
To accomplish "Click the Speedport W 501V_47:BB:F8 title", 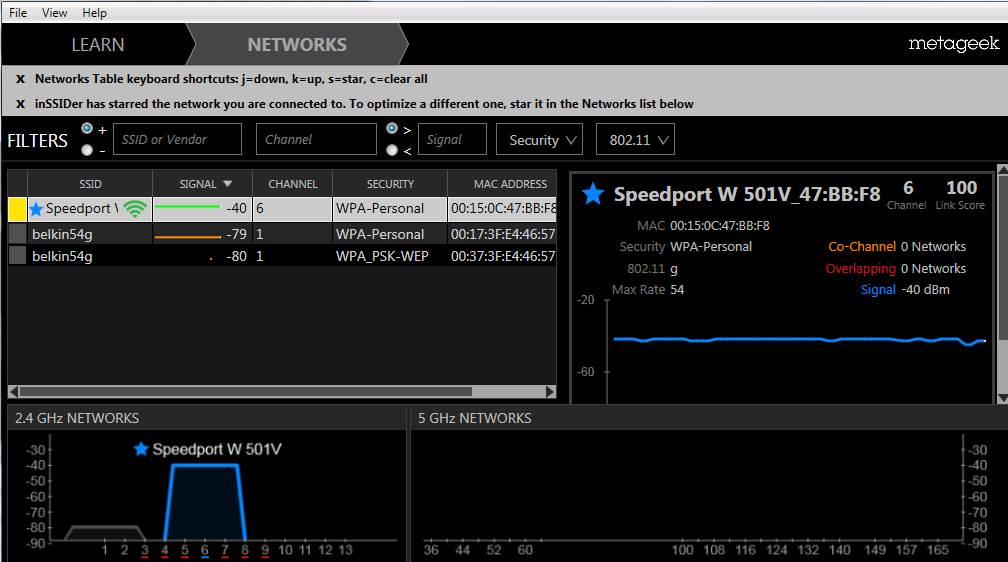I will pos(746,194).
